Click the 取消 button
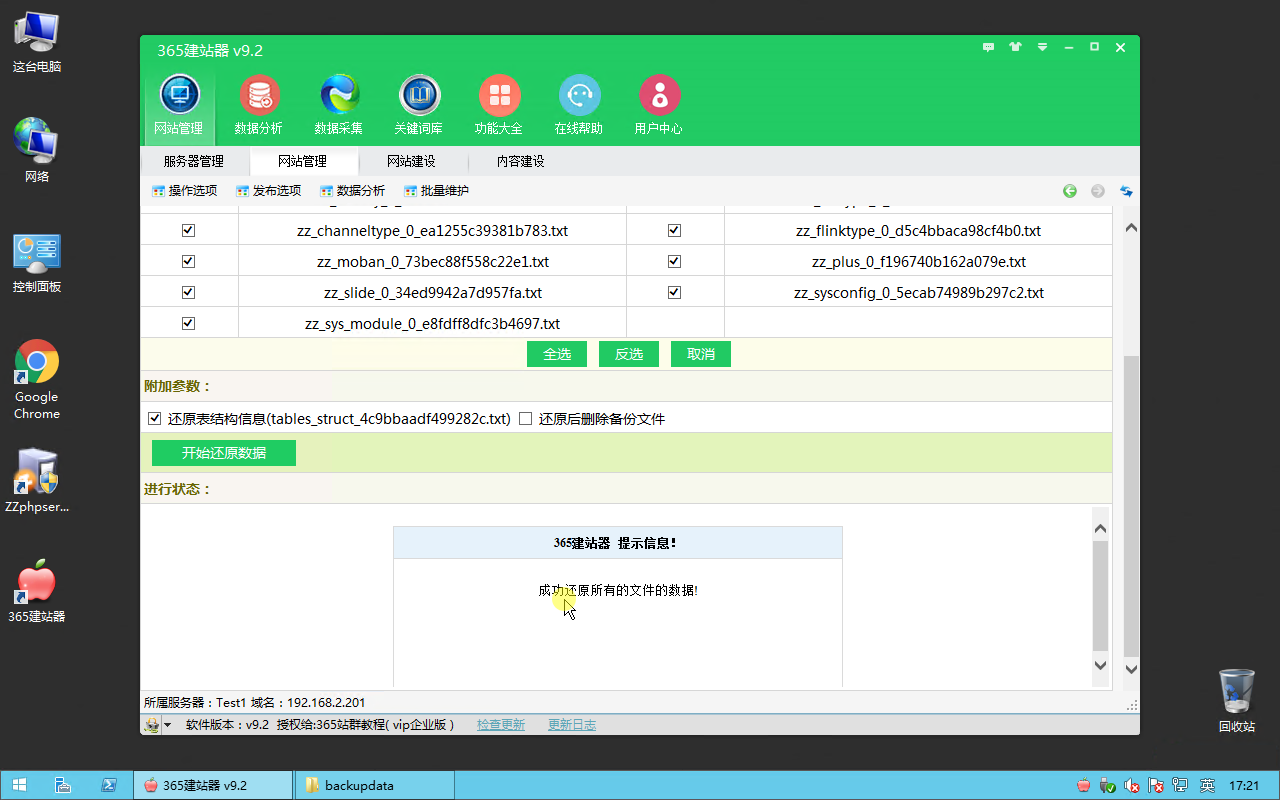The height and width of the screenshot is (800, 1280). click(x=701, y=354)
